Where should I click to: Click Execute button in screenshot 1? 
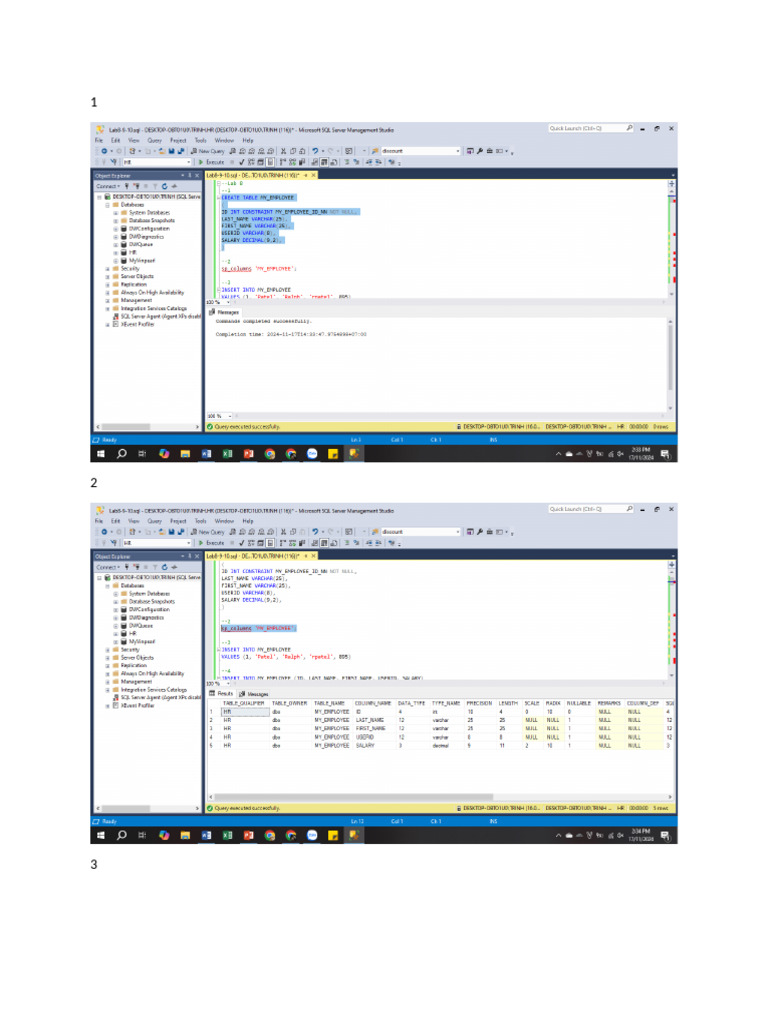point(212,162)
